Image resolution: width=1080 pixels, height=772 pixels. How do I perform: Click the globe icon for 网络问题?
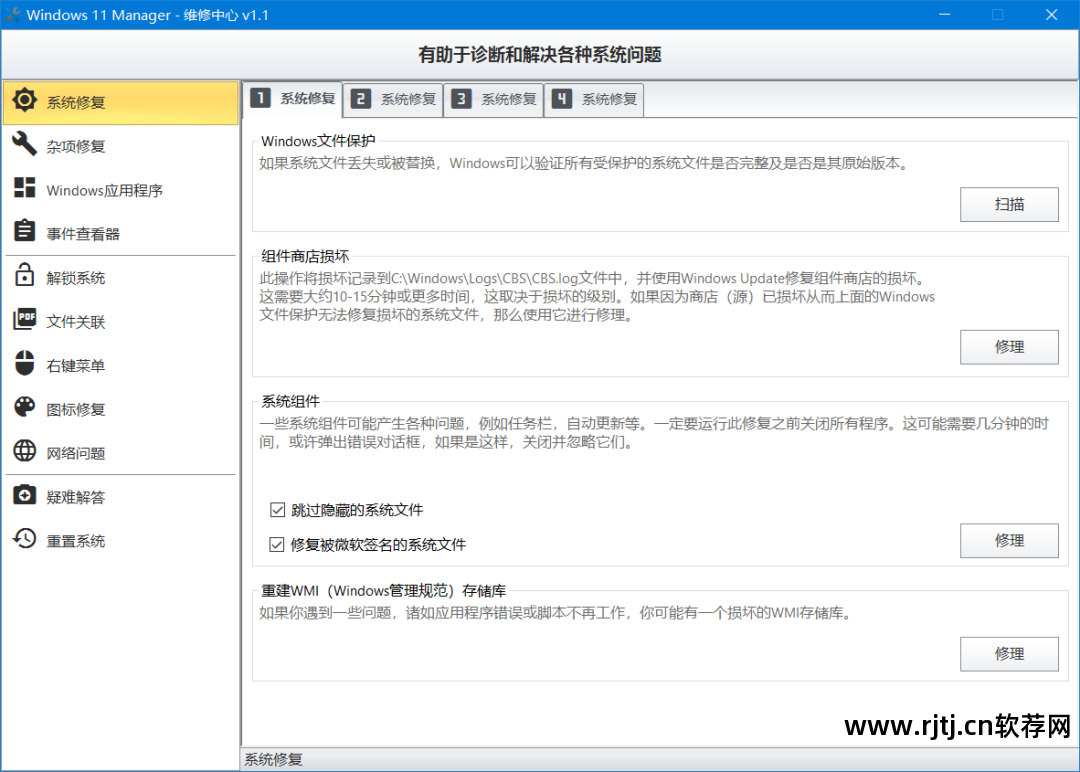(x=24, y=451)
